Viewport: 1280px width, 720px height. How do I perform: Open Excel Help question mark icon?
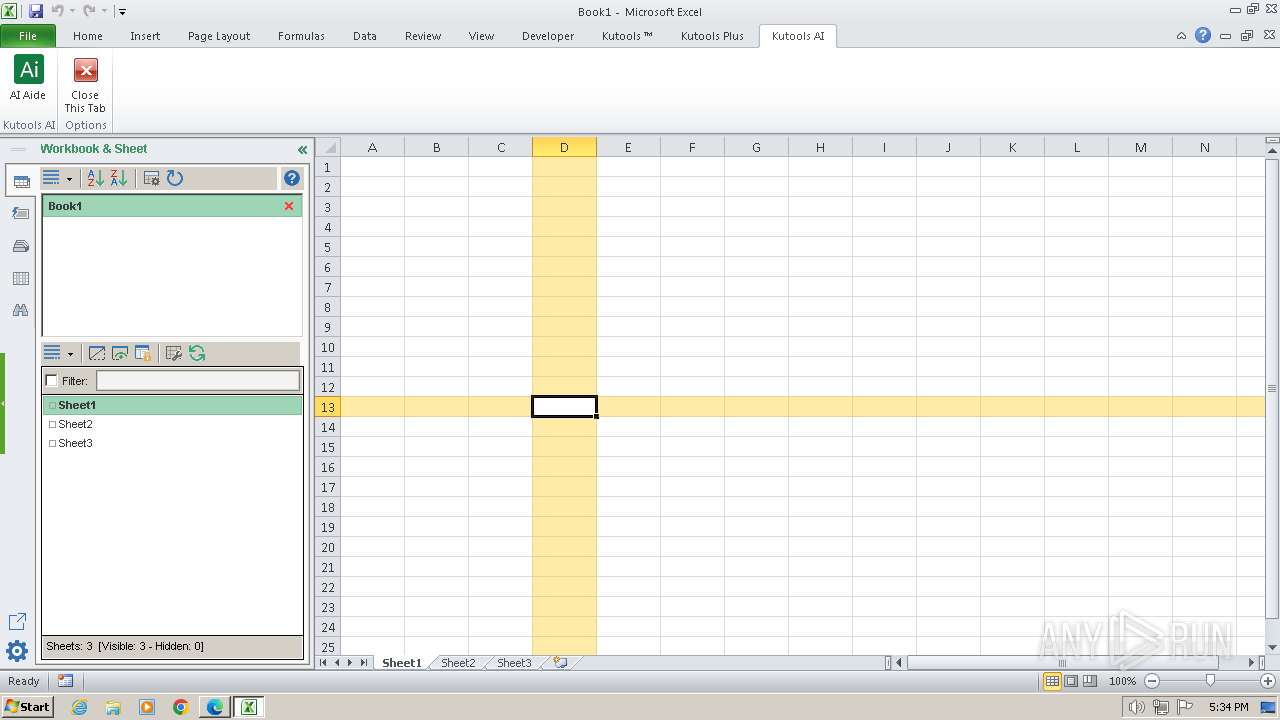click(x=1203, y=35)
